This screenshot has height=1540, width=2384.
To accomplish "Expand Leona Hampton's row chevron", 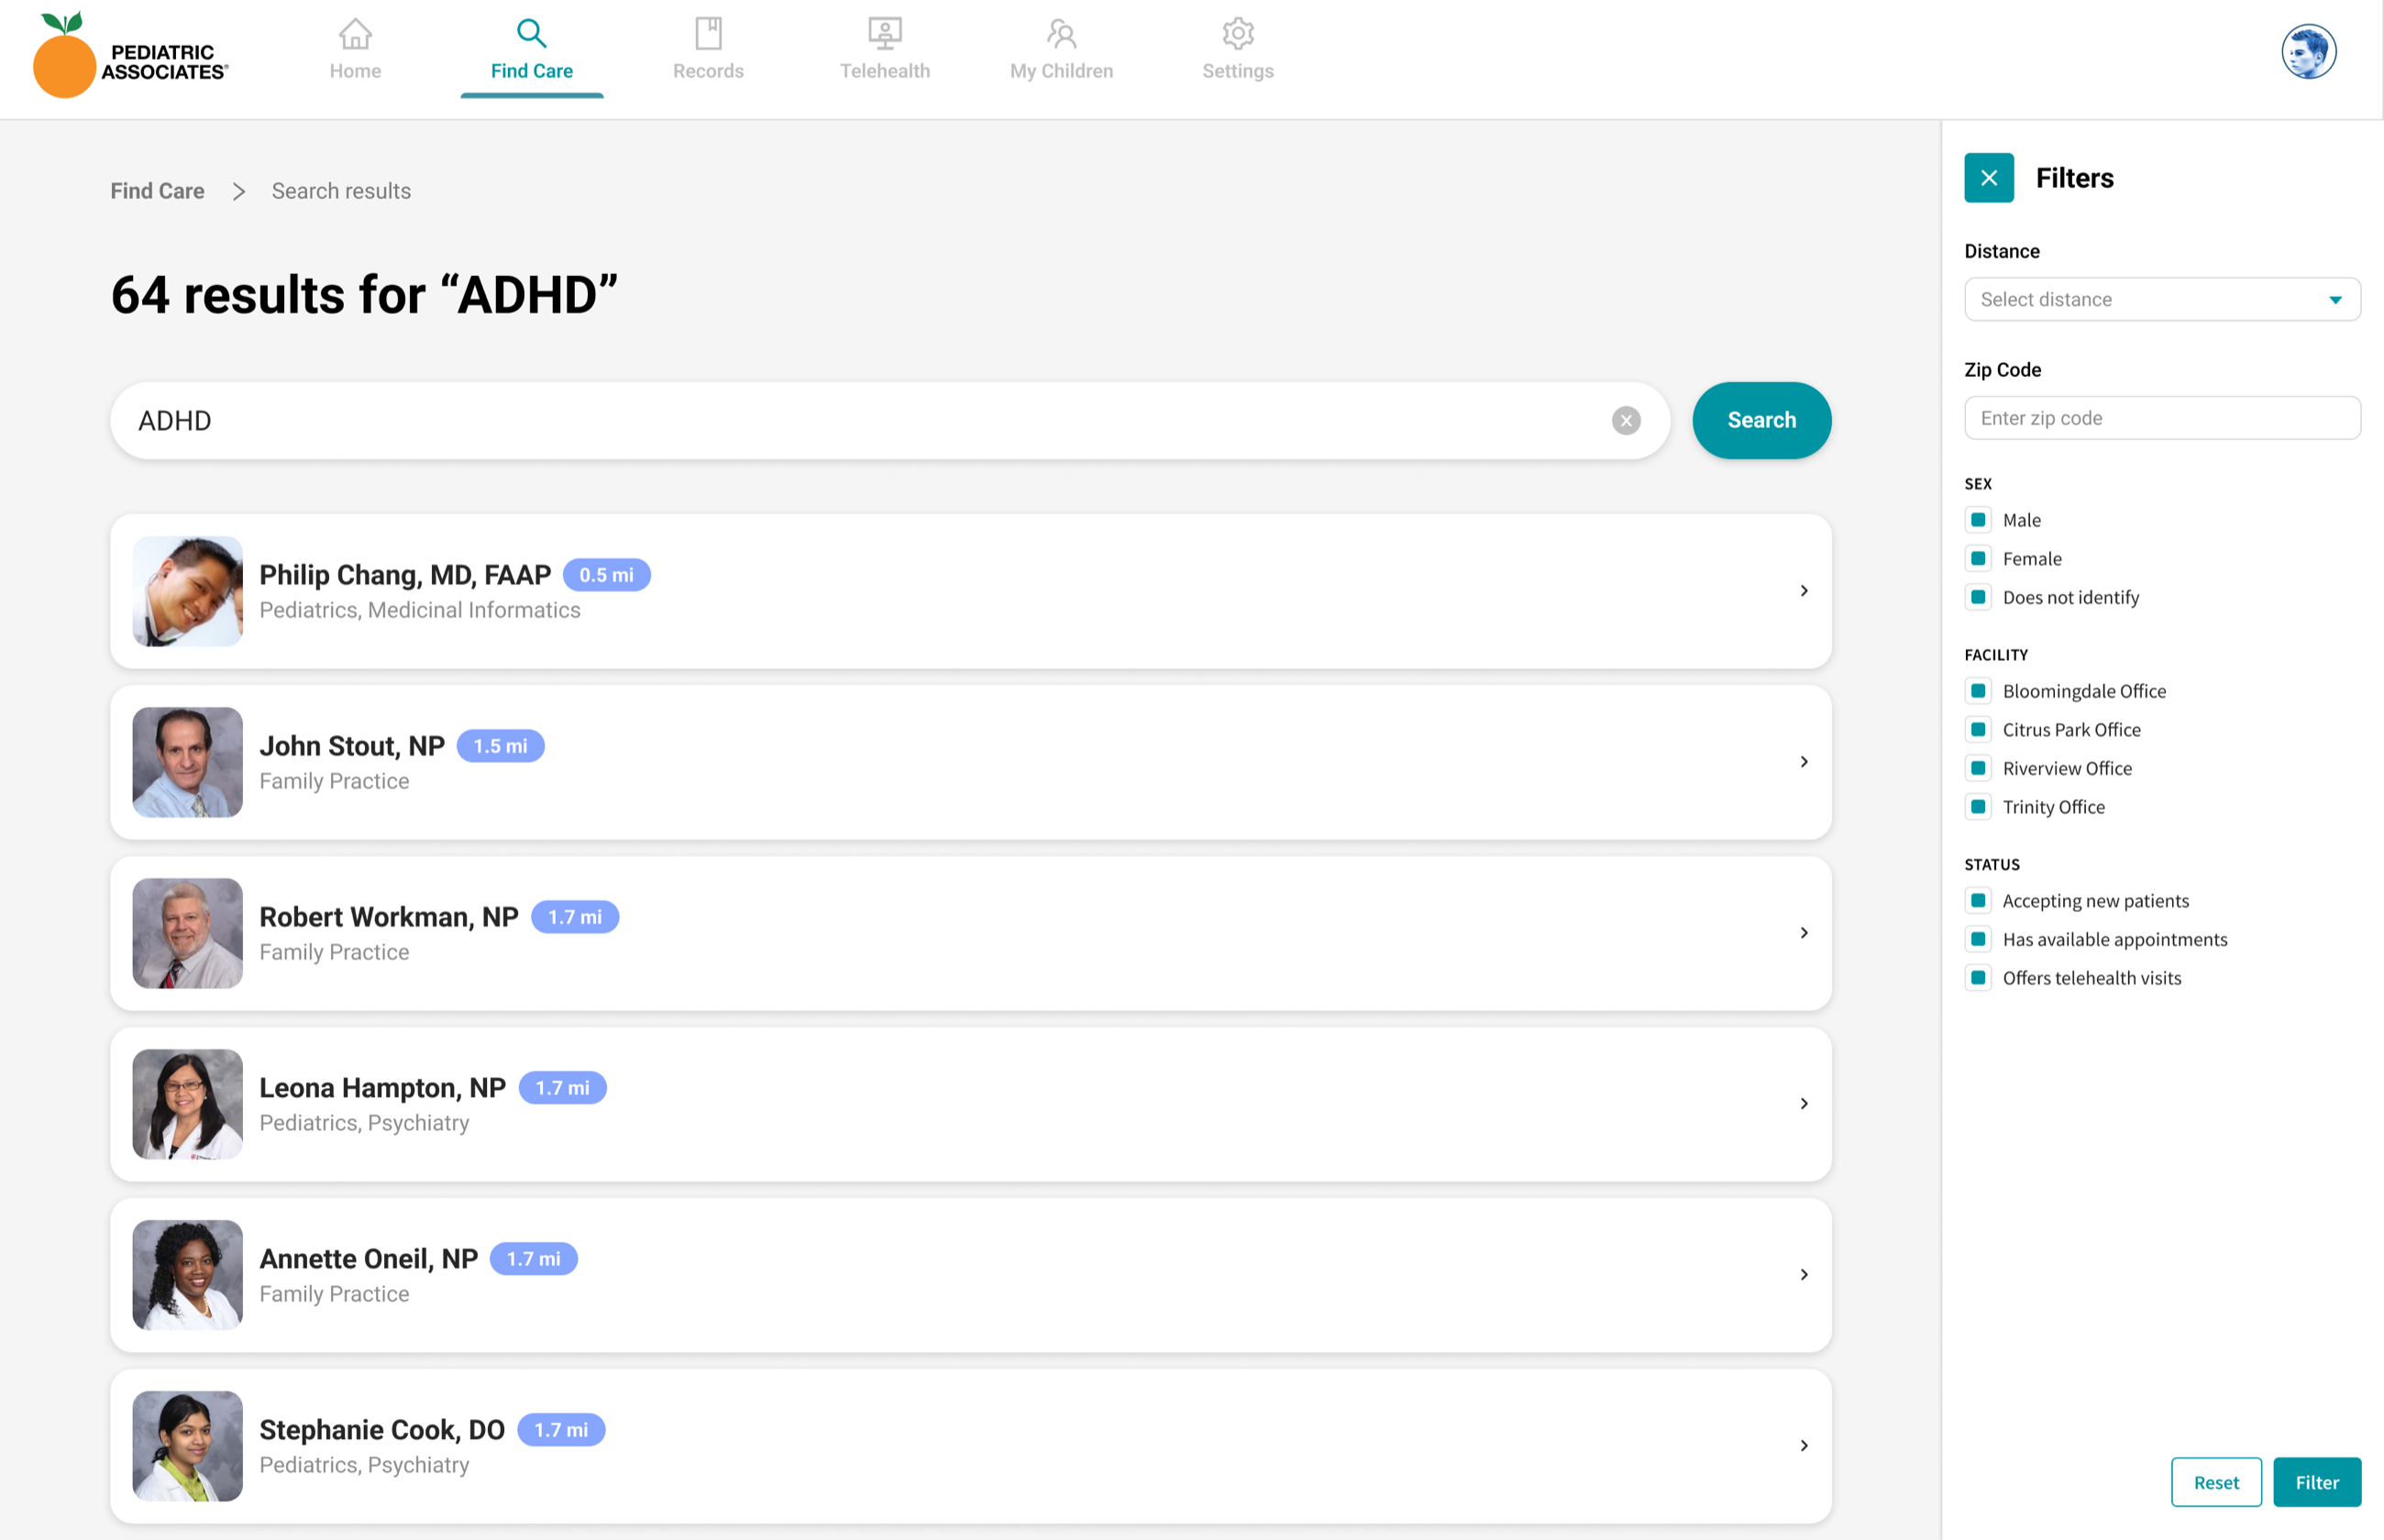I will coord(1803,1104).
